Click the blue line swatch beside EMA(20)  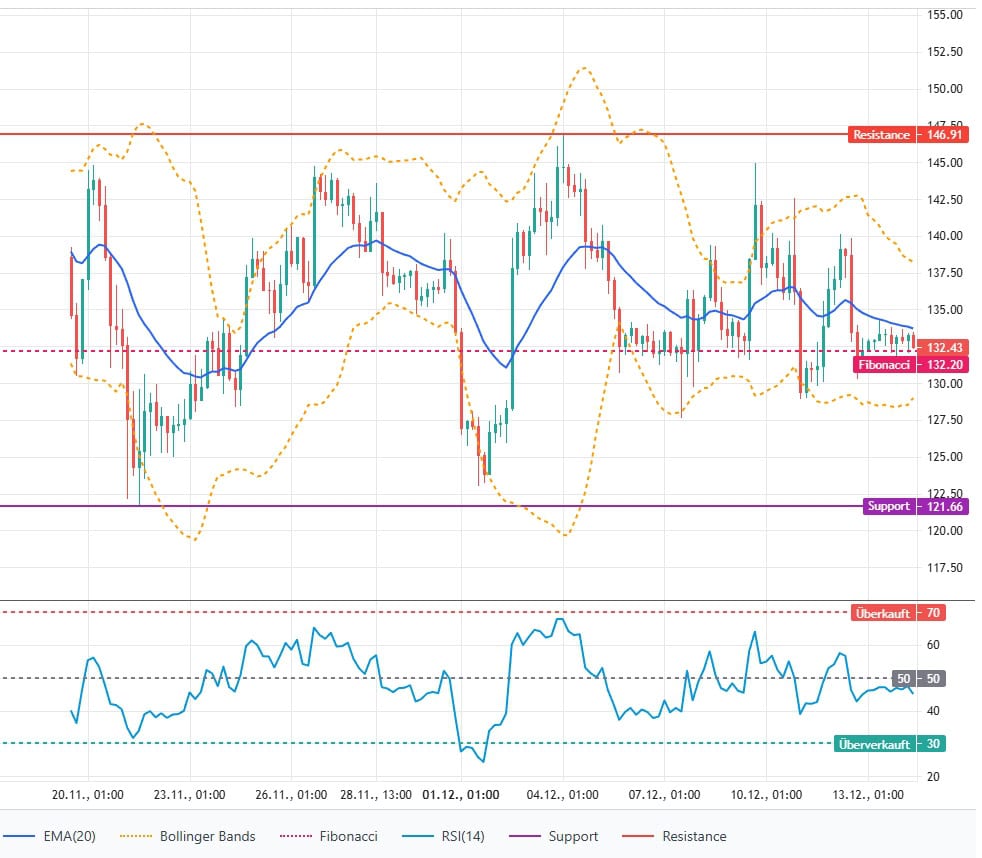click(24, 836)
